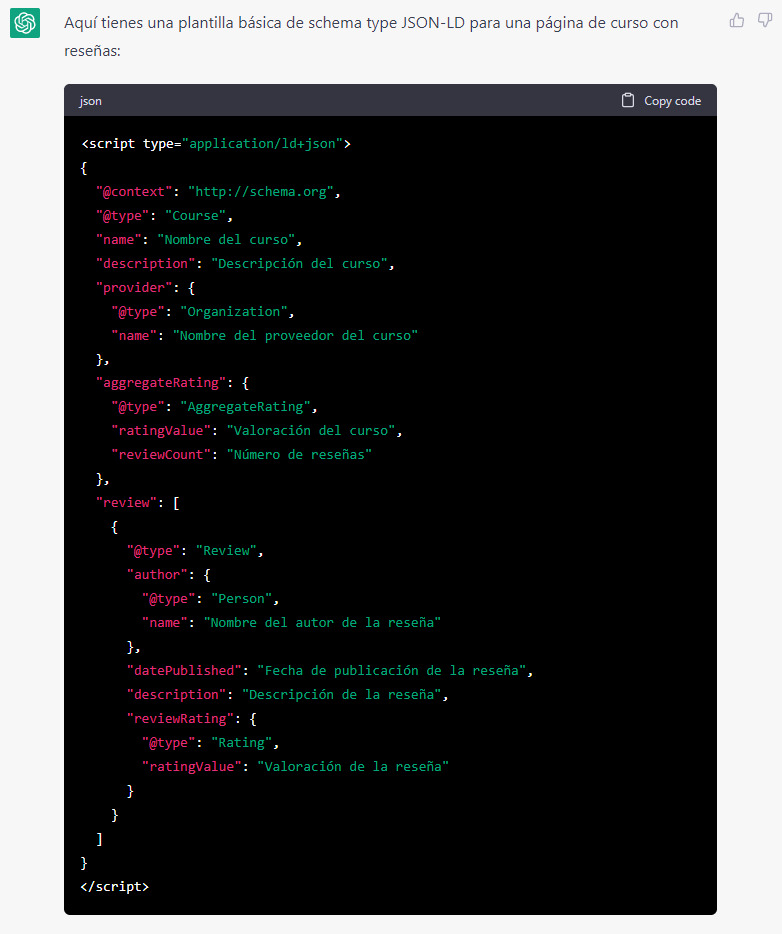Click the "author" key

[x=157, y=574]
